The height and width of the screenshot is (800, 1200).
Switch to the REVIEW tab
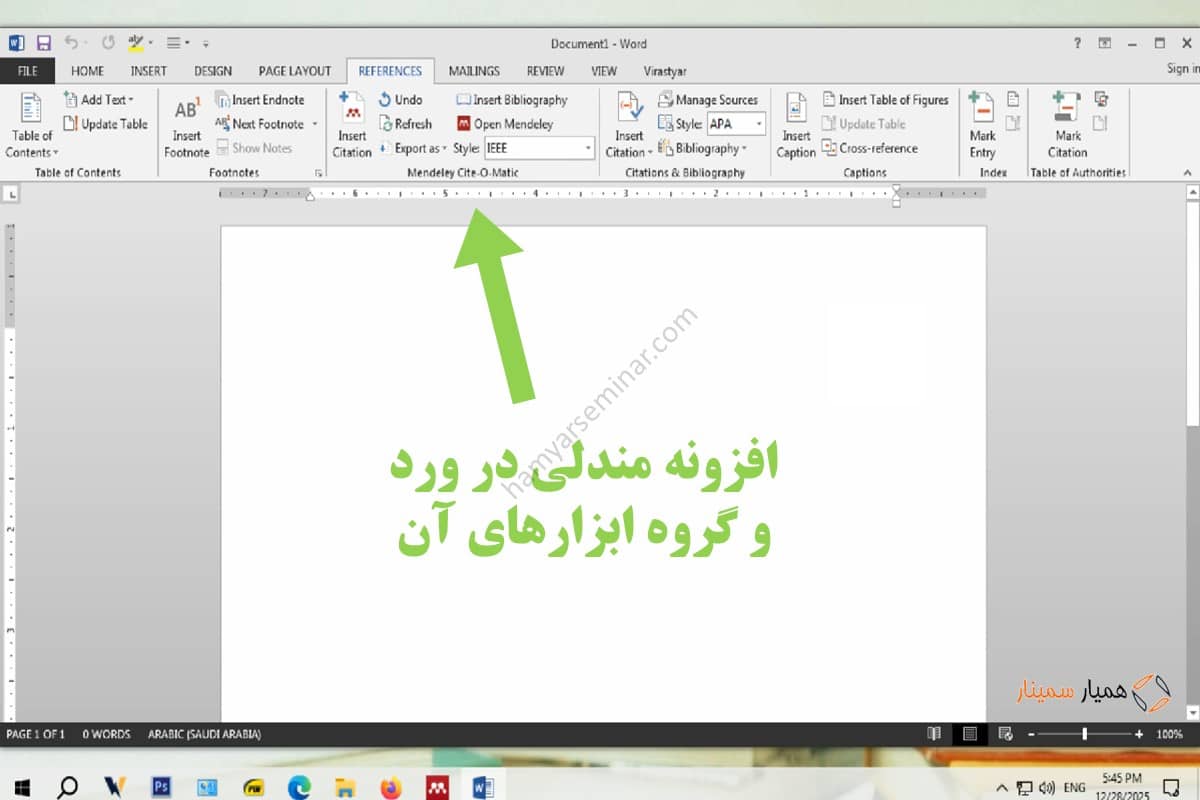(x=546, y=71)
